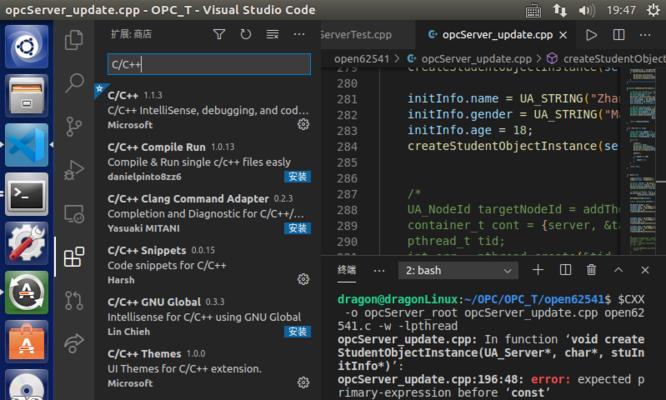
Task: Open System Settings wrench-gear launcher icon
Action: (x=27, y=243)
